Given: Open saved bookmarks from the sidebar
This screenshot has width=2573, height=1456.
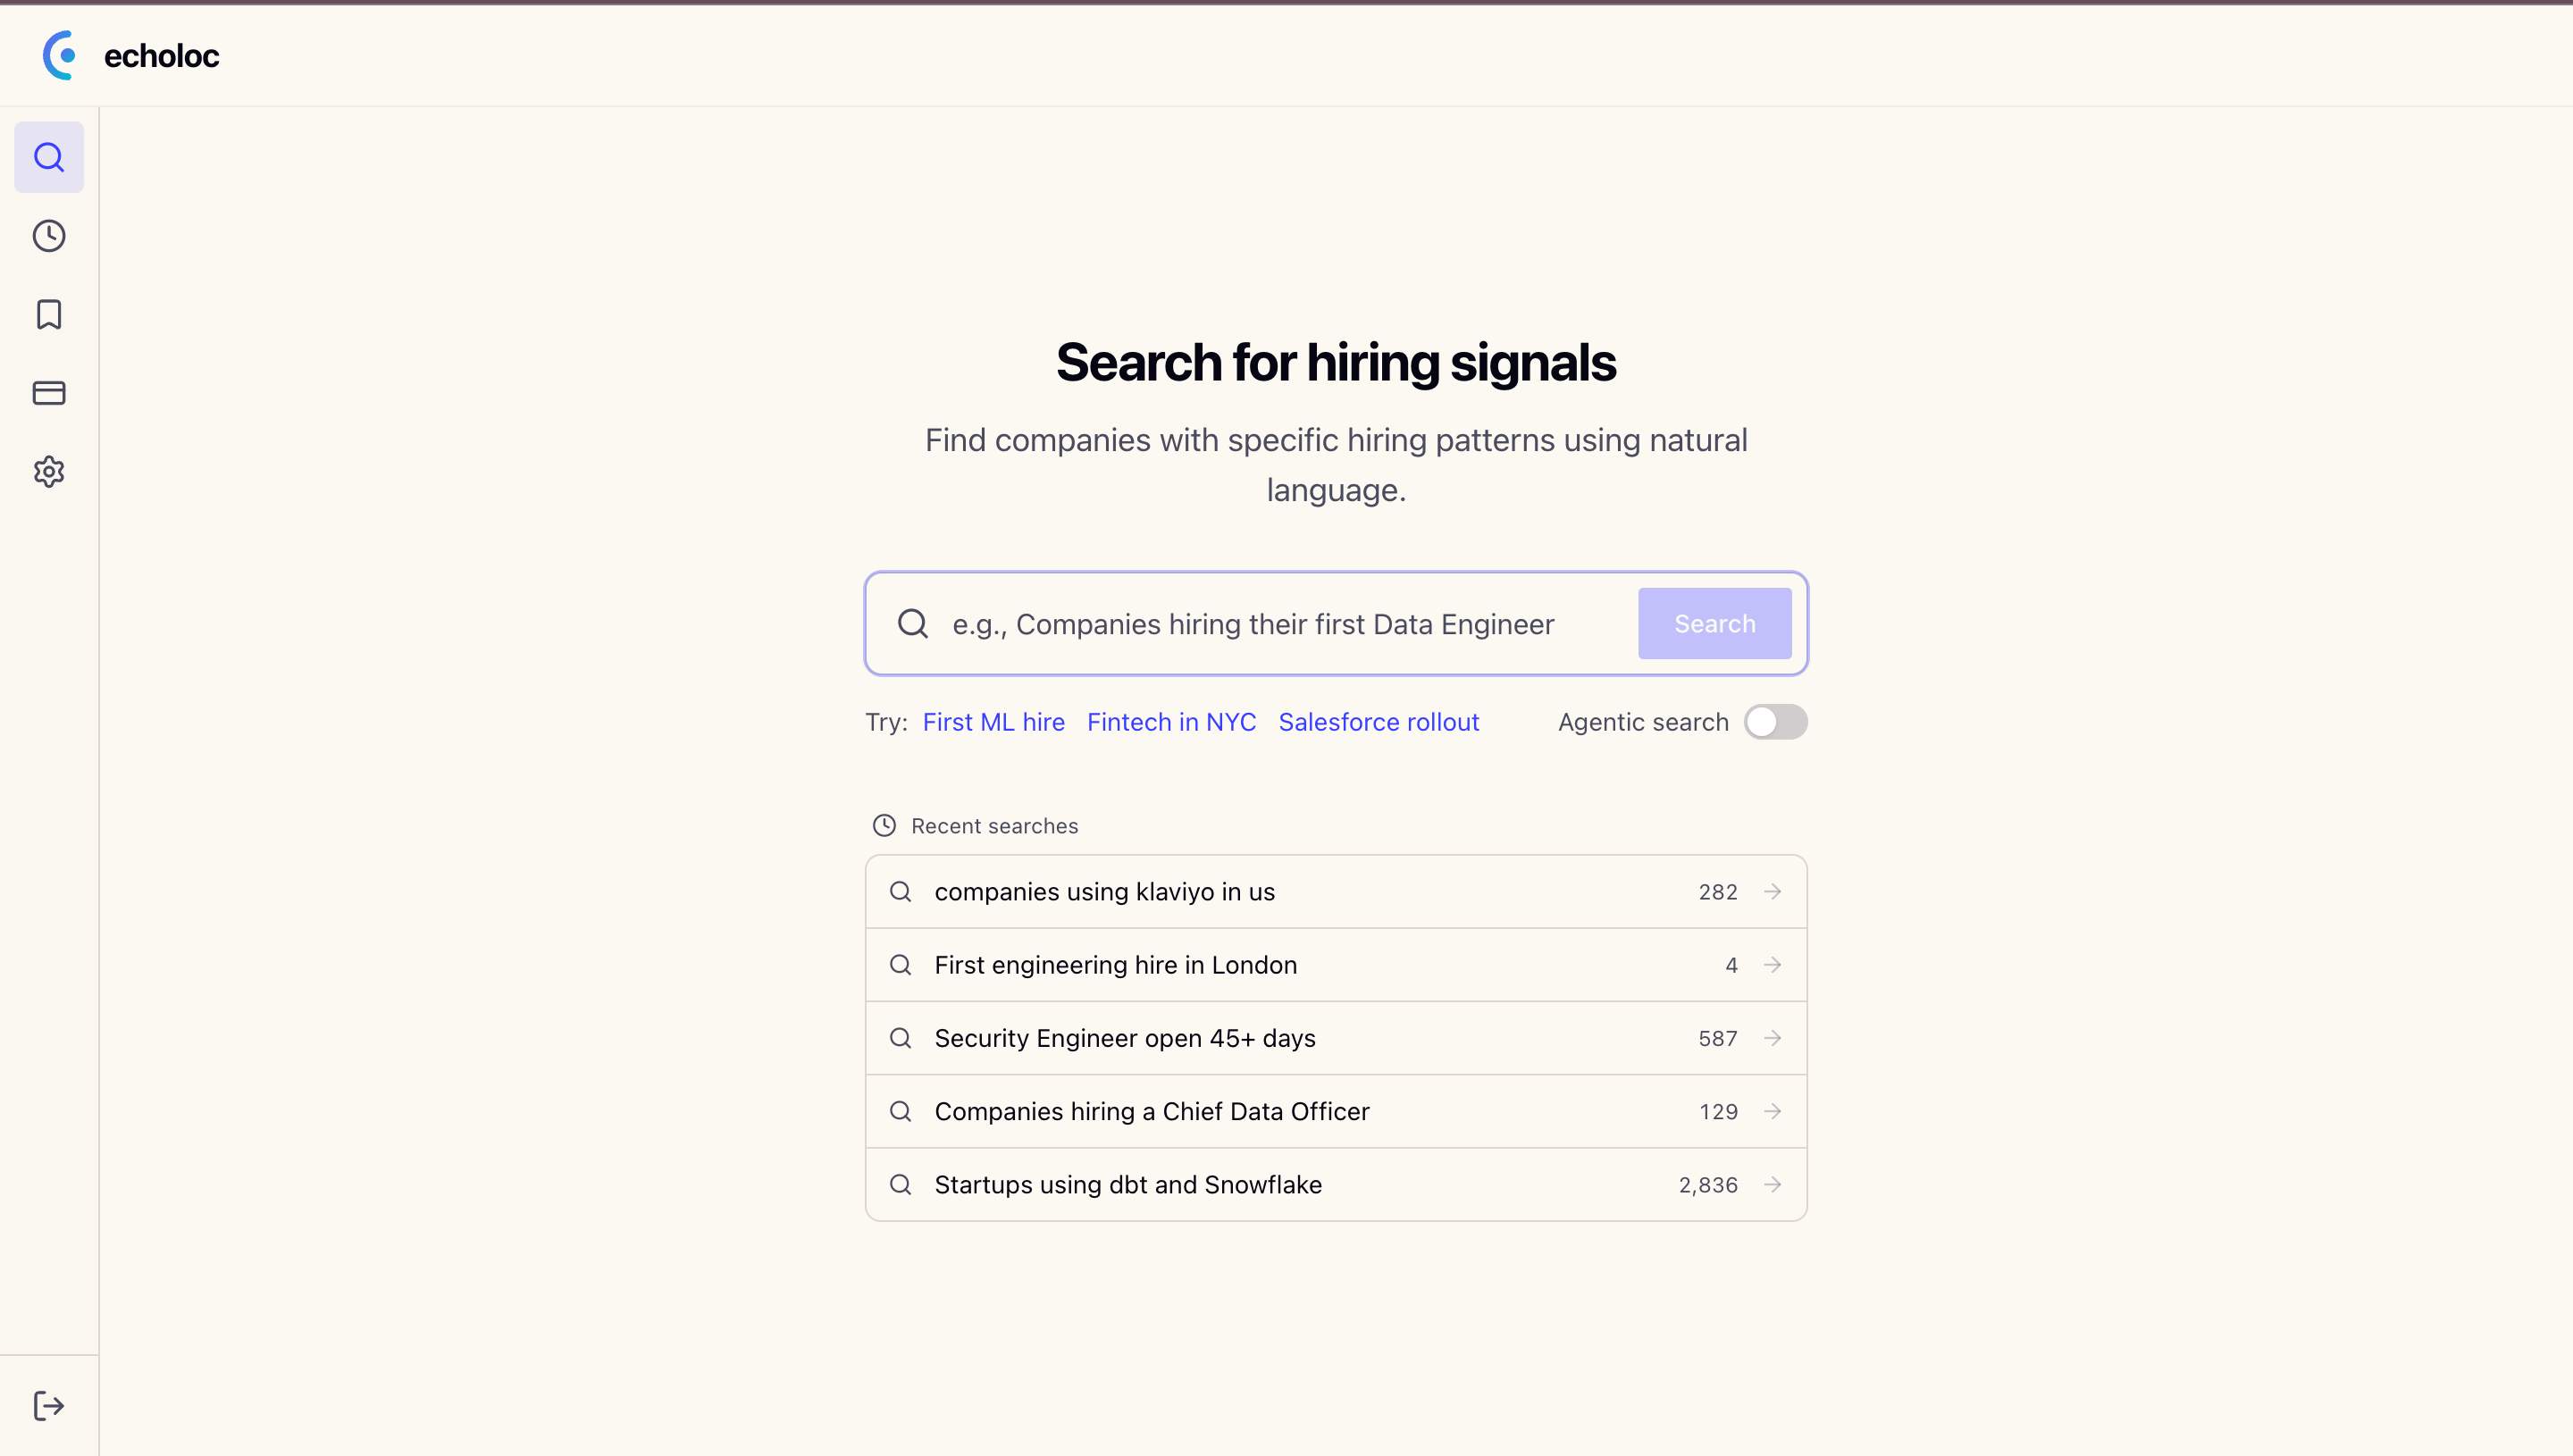Looking at the screenshot, I should coord(48,315).
